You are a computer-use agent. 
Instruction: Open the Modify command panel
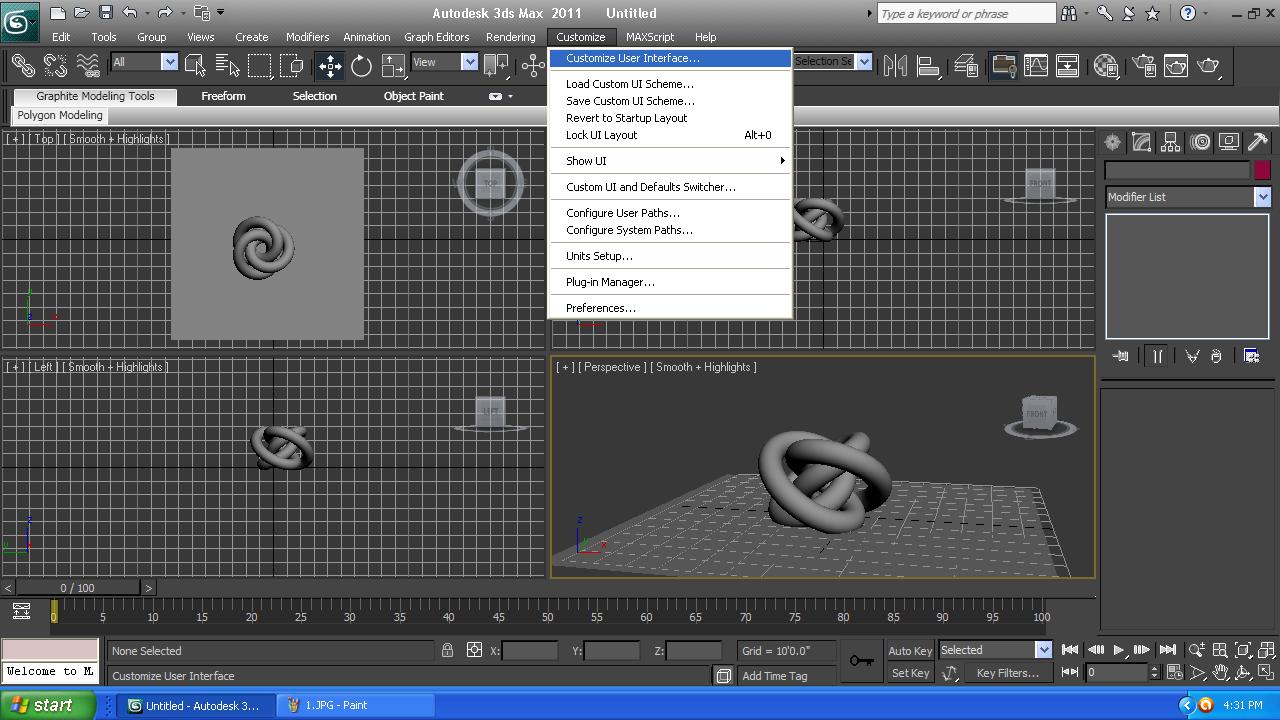point(1141,142)
